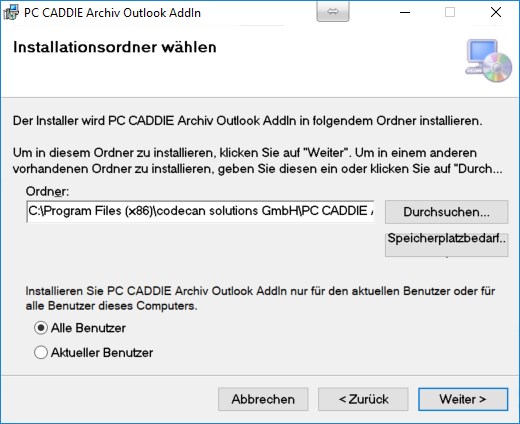This screenshot has width=520, height=424.
Task: Close the installer with the X button
Action: pyautogui.click(x=496, y=12)
